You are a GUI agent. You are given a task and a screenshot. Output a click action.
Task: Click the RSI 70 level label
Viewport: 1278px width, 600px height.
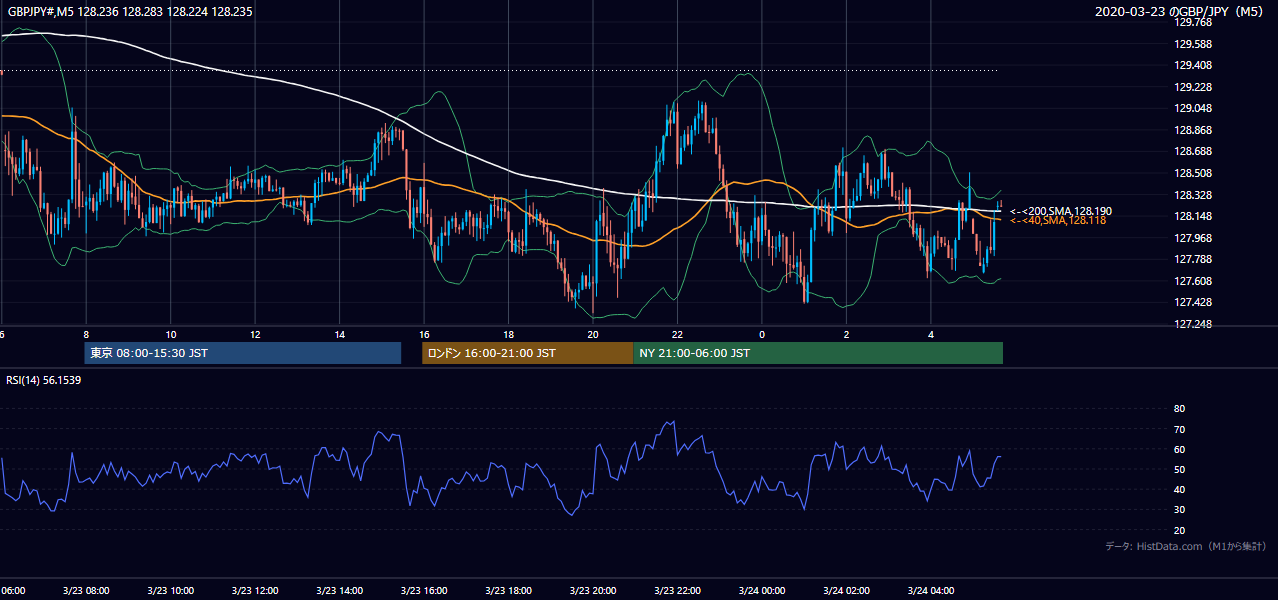(x=1179, y=429)
